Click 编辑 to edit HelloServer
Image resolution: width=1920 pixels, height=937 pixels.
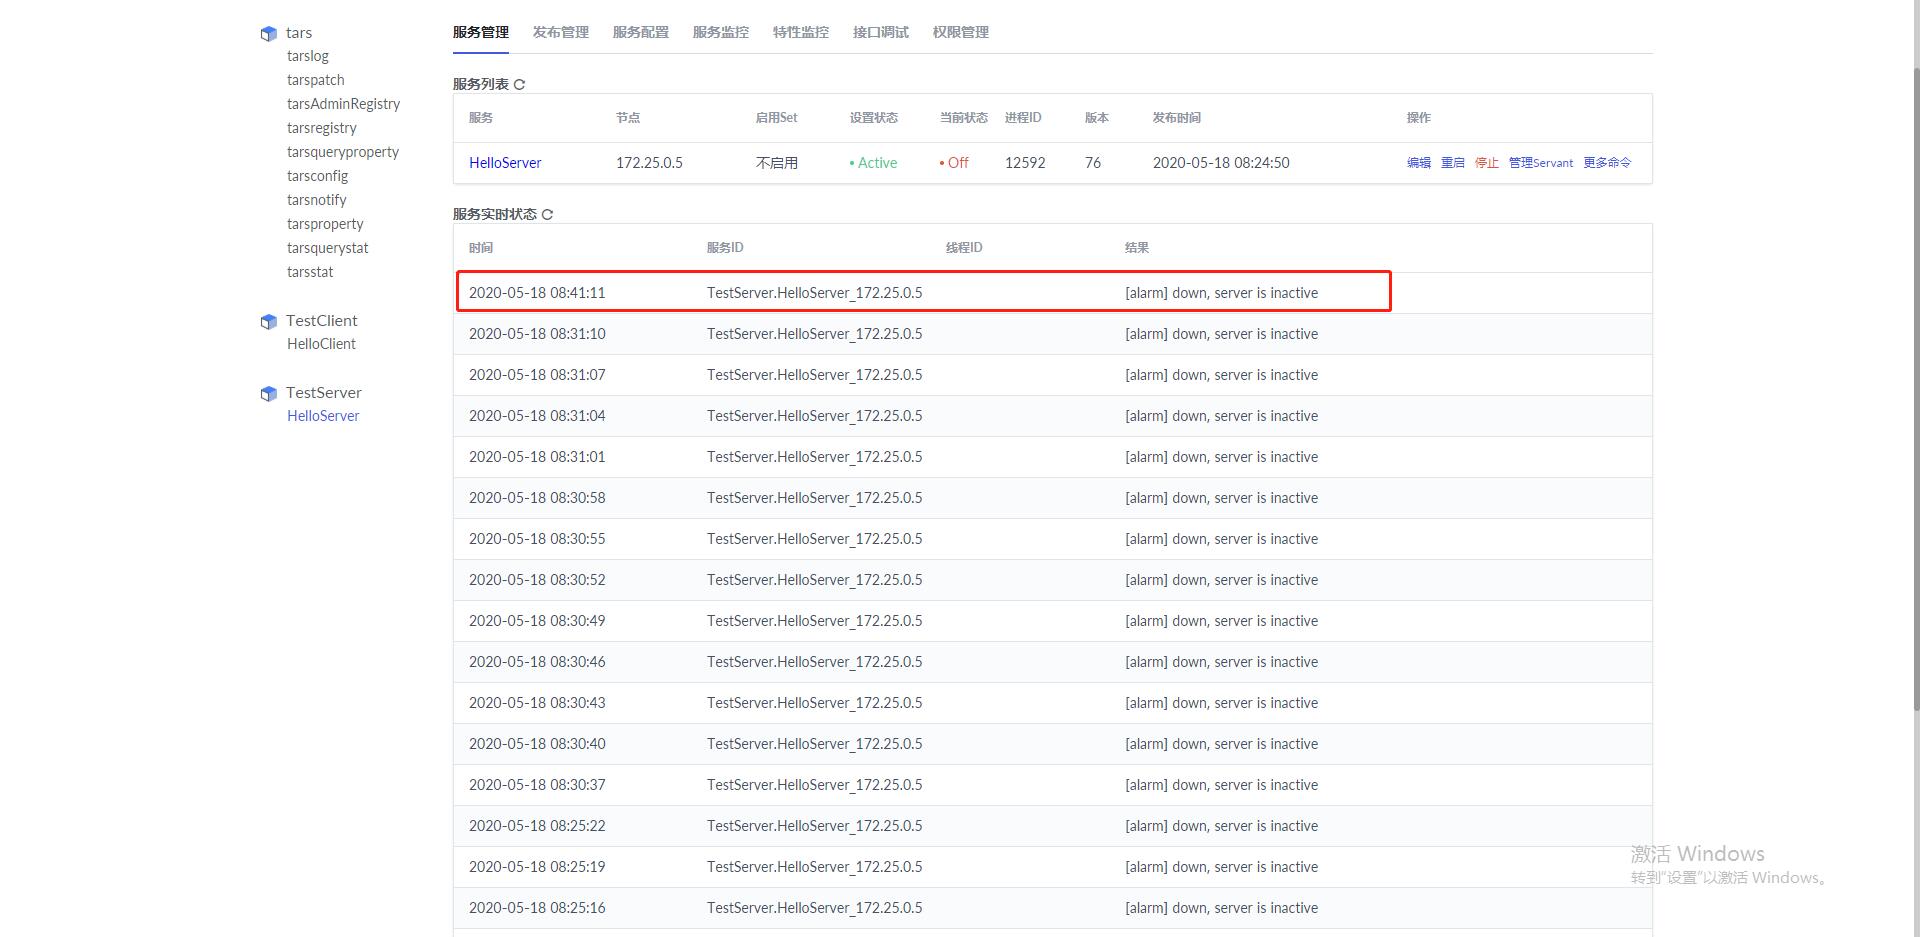click(x=1418, y=162)
